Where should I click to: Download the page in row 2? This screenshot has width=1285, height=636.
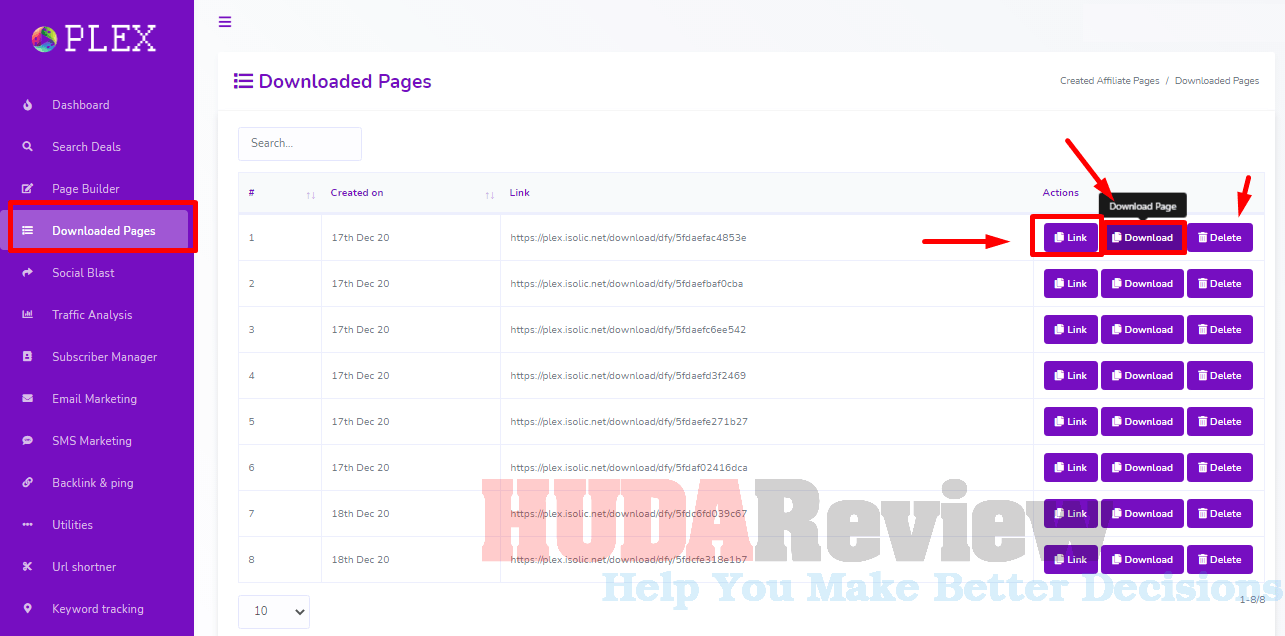coord(1142,284)
